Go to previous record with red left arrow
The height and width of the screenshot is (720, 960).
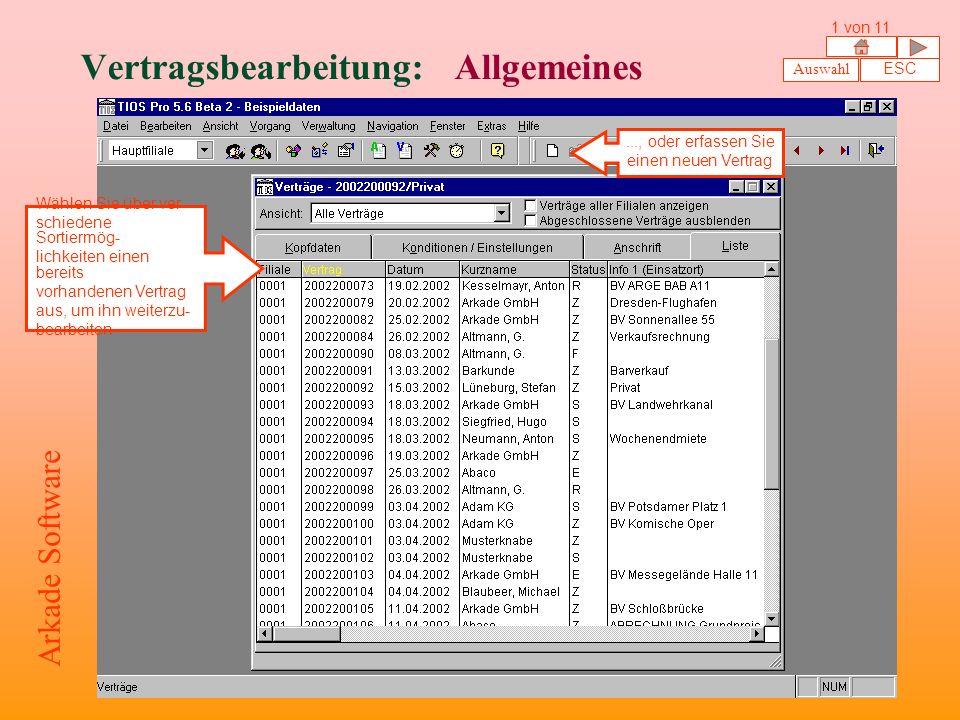(797, 151)
